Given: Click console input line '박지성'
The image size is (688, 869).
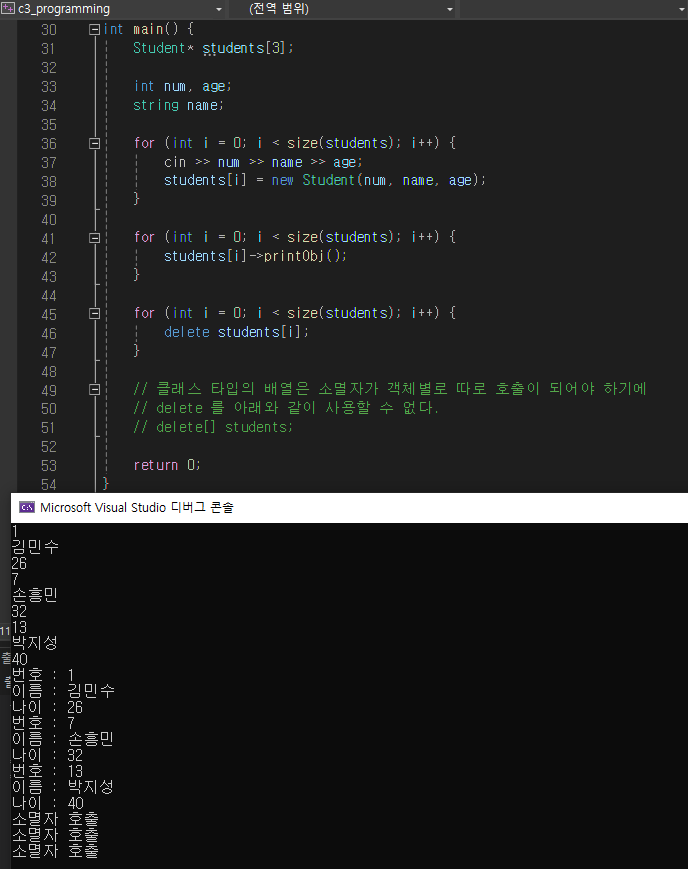Looking at the screenshot, I should click(x=35, y=643).
